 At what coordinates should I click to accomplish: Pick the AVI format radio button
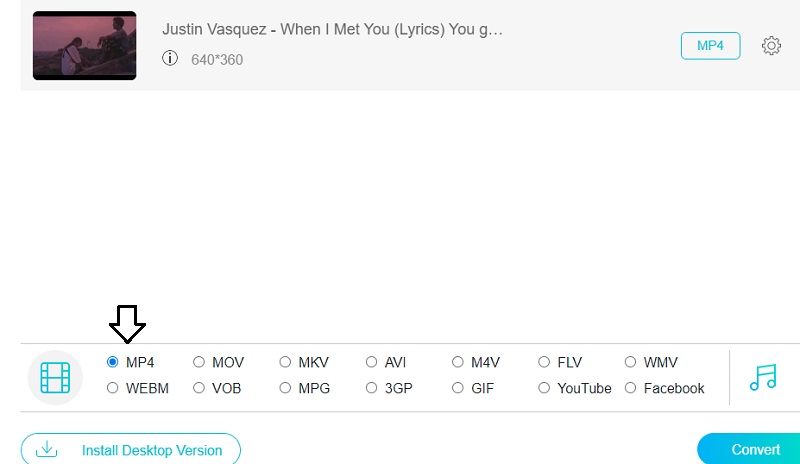click(x=372, y=362)
